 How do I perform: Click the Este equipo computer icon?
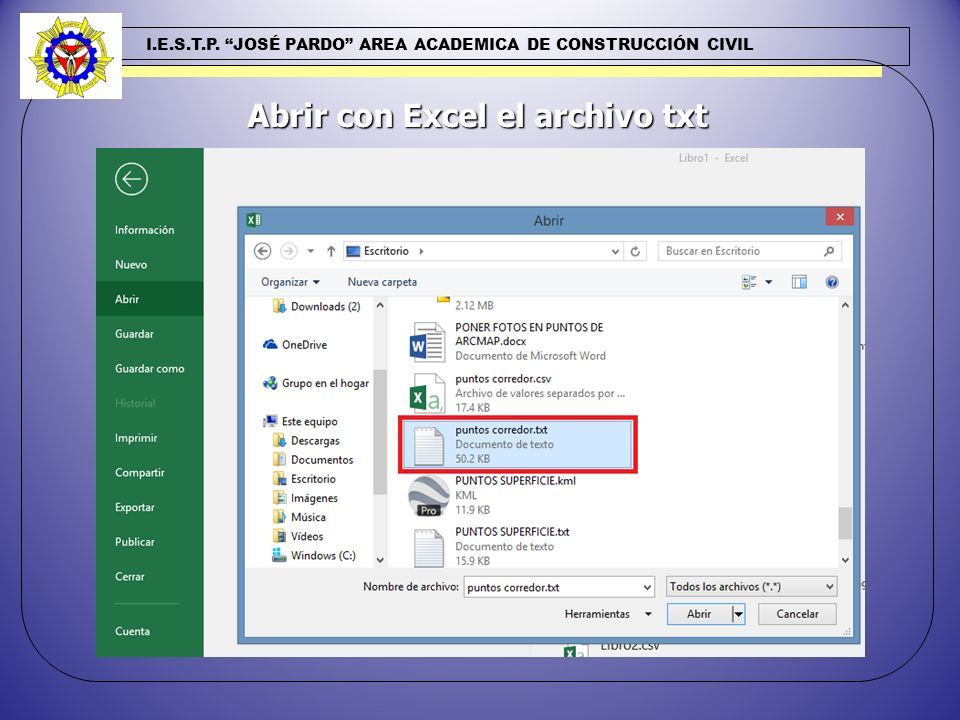(x=270, y=421)
